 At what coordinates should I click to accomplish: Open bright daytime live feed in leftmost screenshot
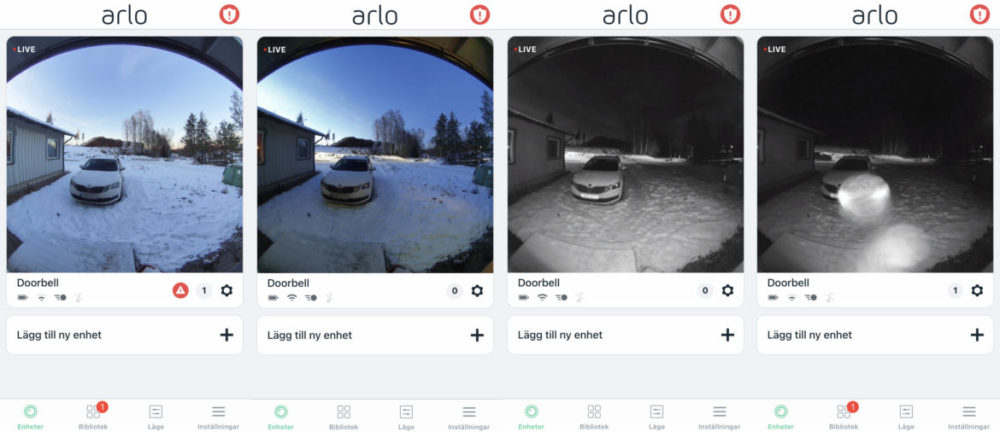pos(125,154)
